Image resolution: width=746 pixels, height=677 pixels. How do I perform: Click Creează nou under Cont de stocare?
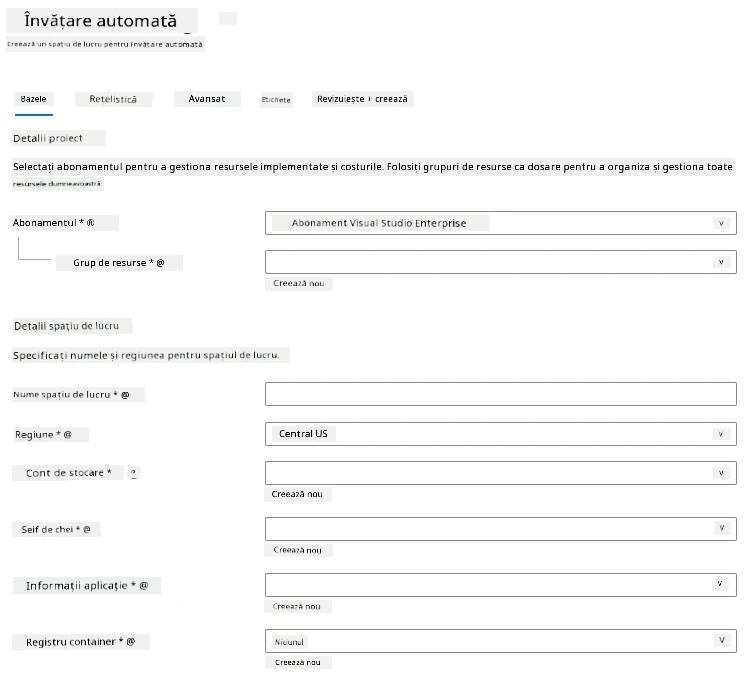pos(297,494)
